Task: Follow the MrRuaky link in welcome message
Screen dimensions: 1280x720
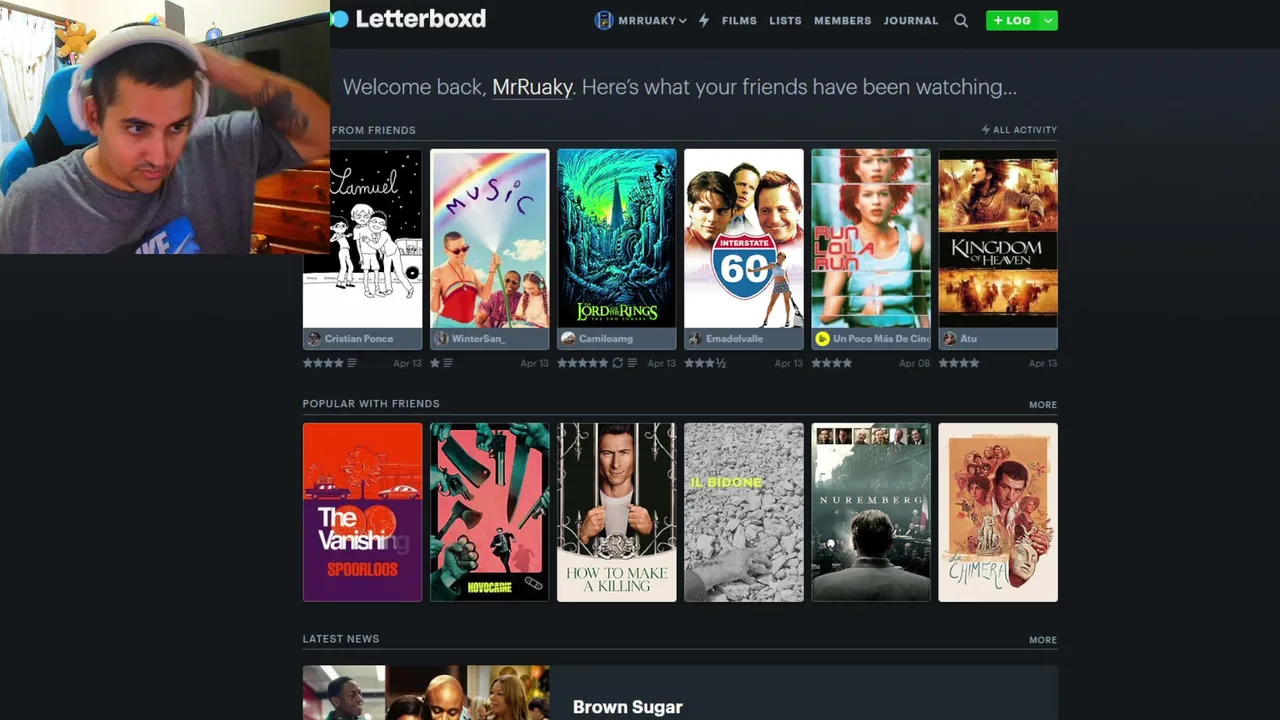Action: [x=532, y=87]
